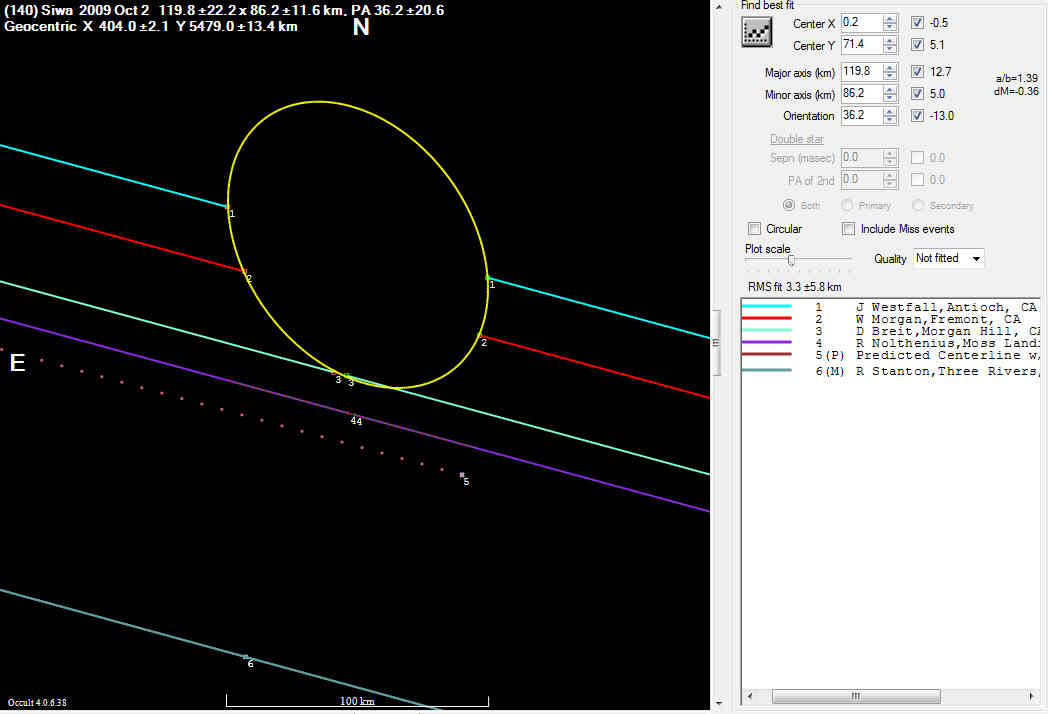Increase Center Y with its up arrow
The image size is (1048, 714).
coord(890,41)
